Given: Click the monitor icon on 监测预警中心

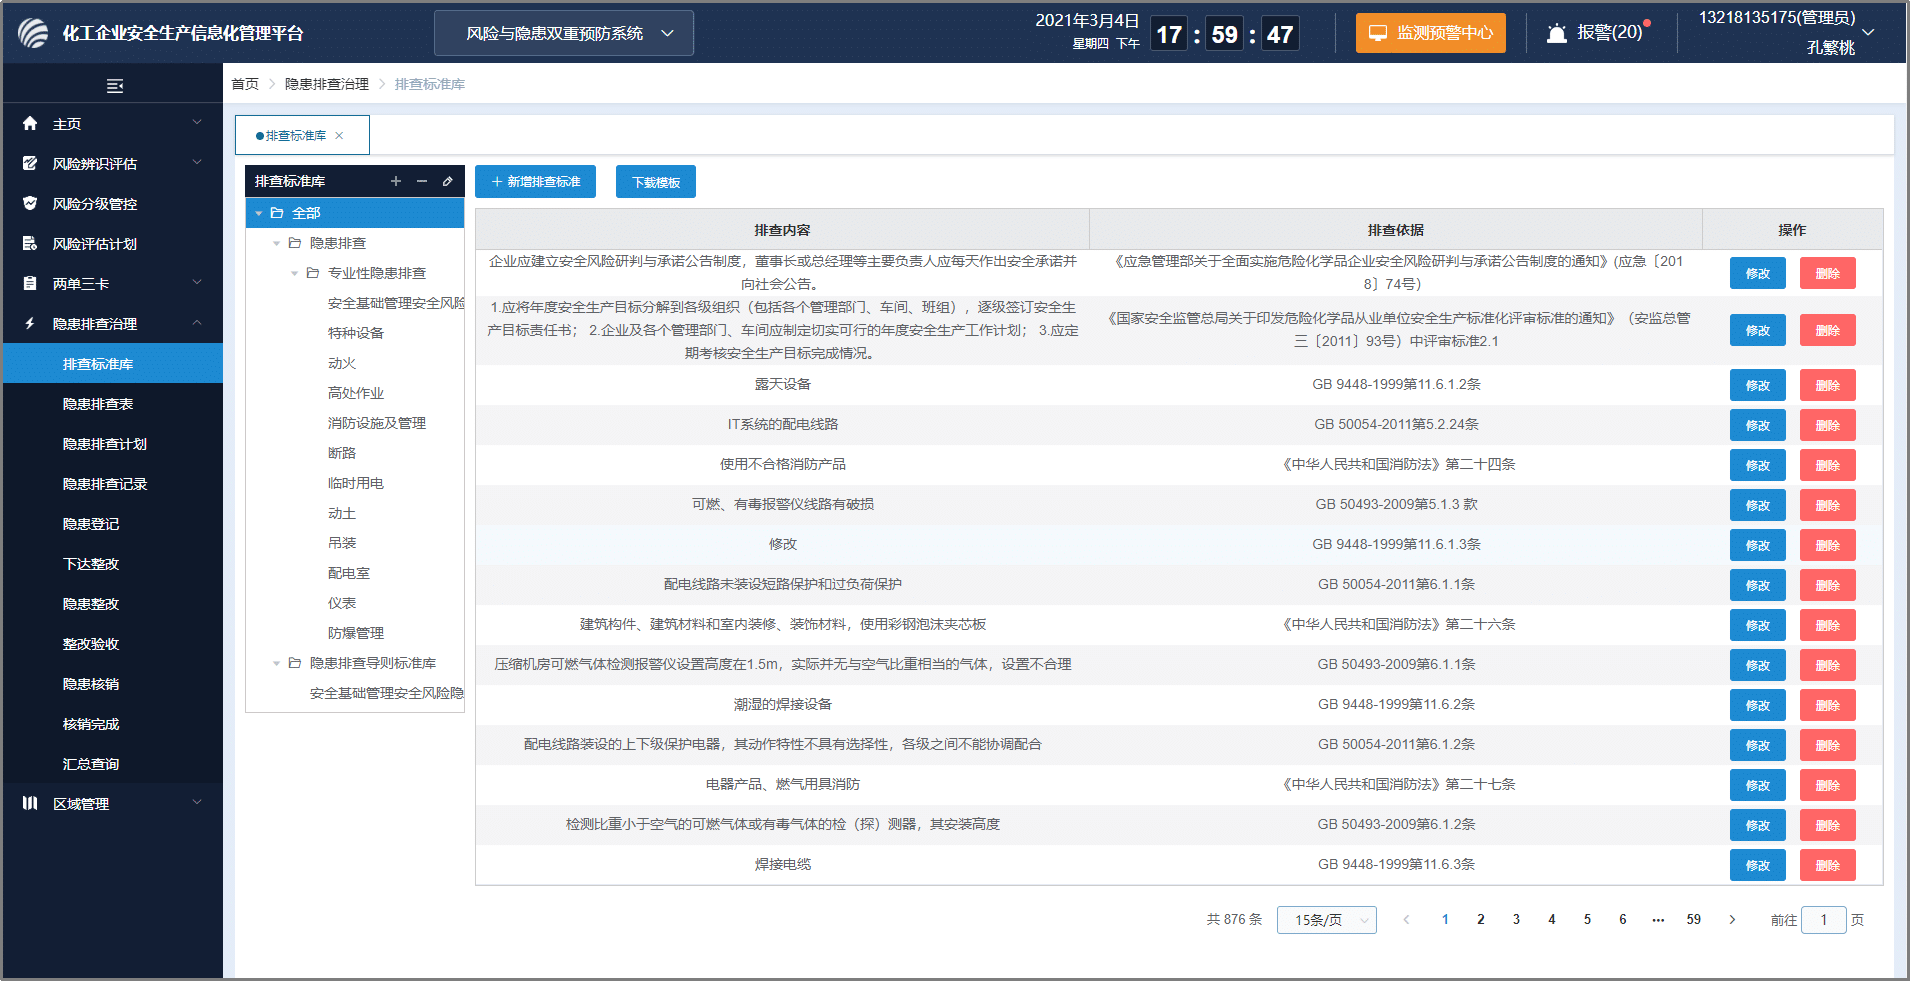Looking at the screenshot, I should pos(1378,33).
